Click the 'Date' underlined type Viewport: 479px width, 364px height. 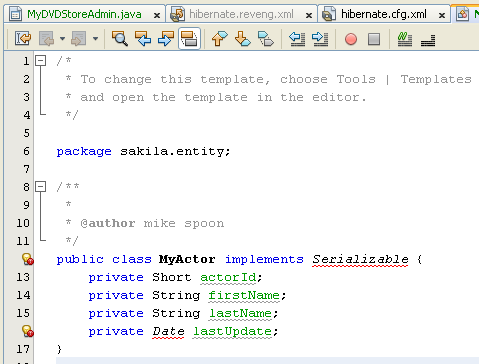[168, 331]
